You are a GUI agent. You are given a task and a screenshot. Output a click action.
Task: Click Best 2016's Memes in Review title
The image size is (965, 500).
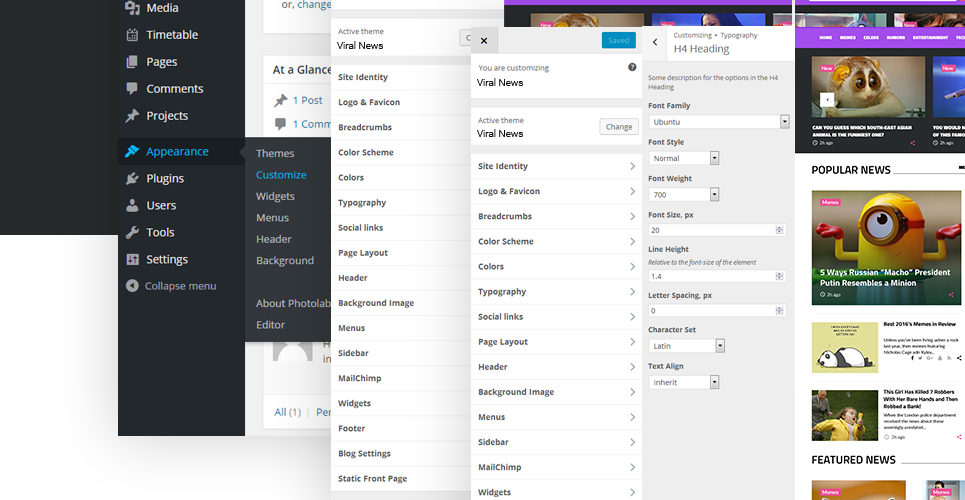(x=919, y=324)
